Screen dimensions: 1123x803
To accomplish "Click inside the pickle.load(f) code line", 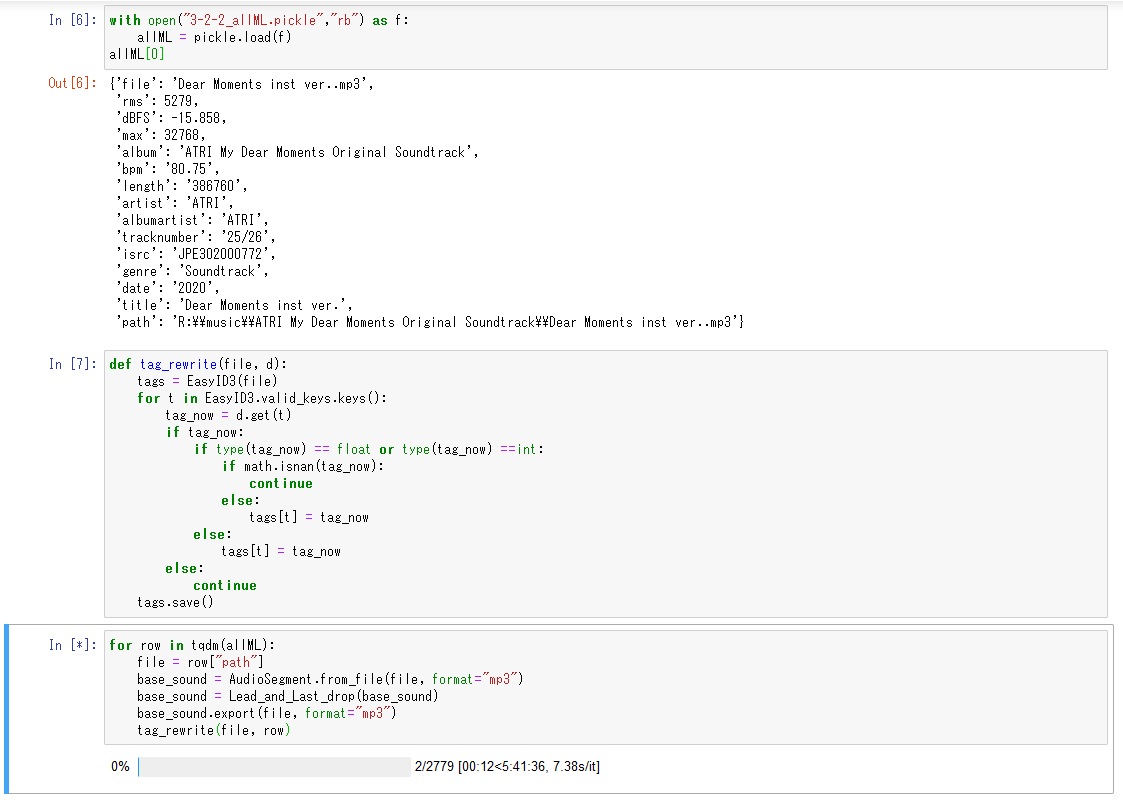I will point(214,37).
